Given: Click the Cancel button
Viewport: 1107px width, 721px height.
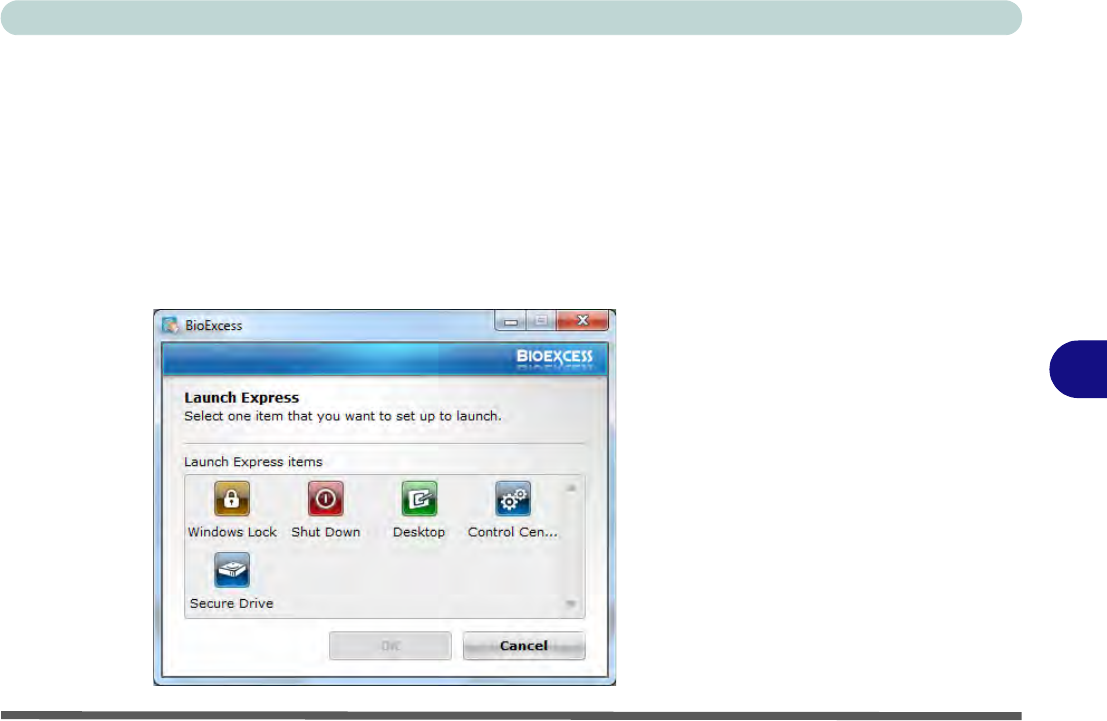Looking at the screenshot, I should pyautogui.click(x=524, y=645).
